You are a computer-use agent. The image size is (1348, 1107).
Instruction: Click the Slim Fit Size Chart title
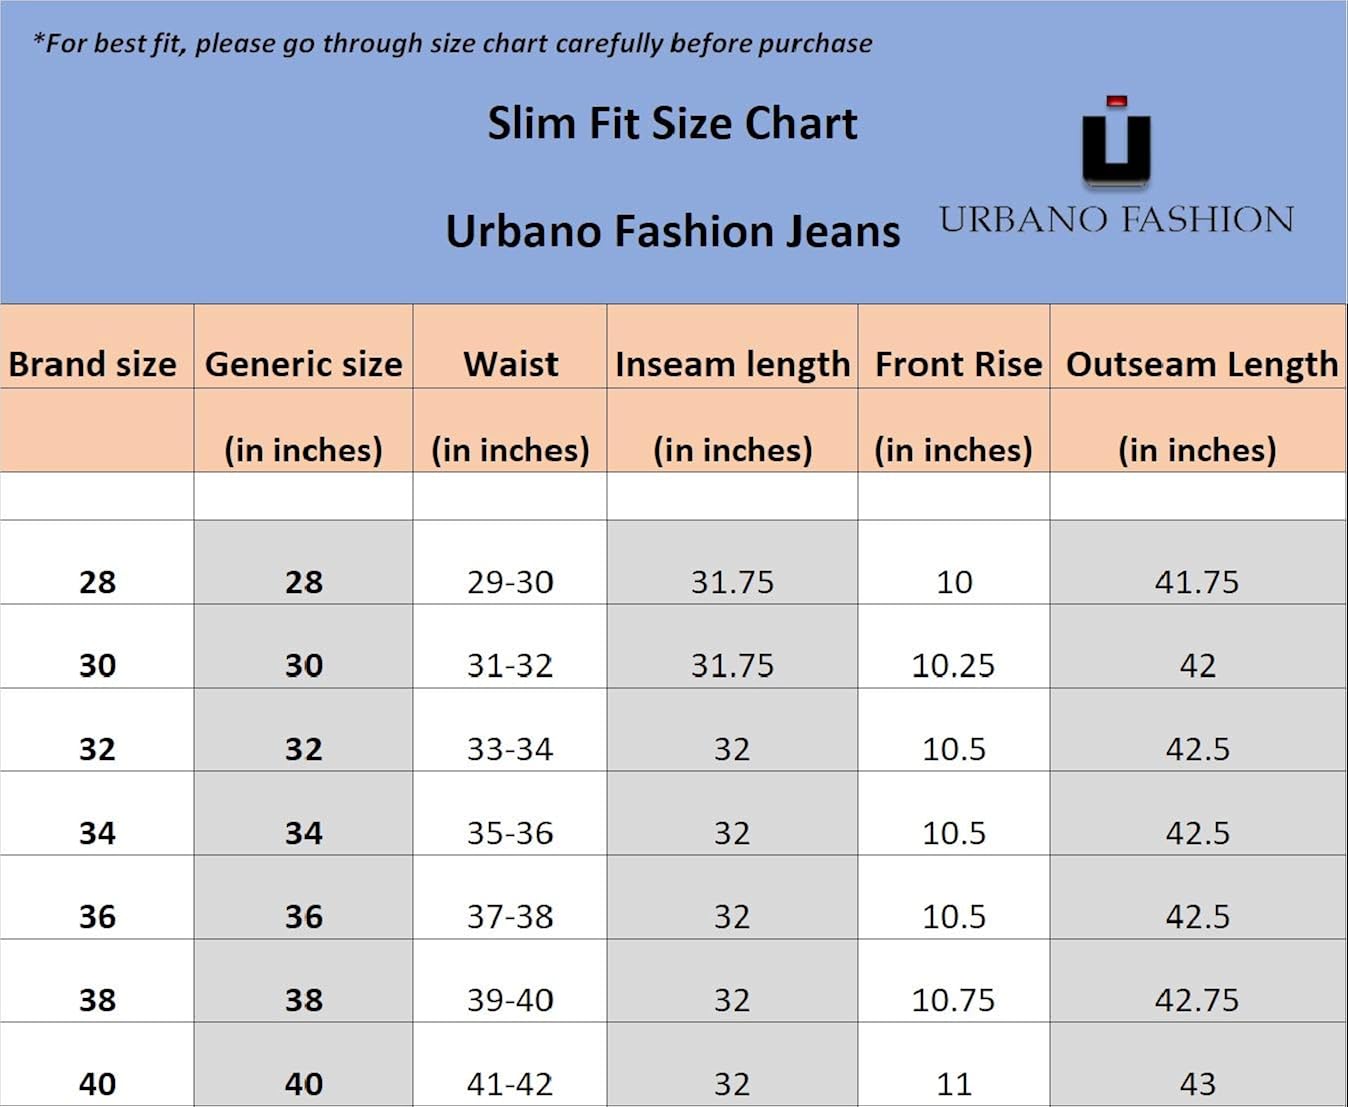672,124
